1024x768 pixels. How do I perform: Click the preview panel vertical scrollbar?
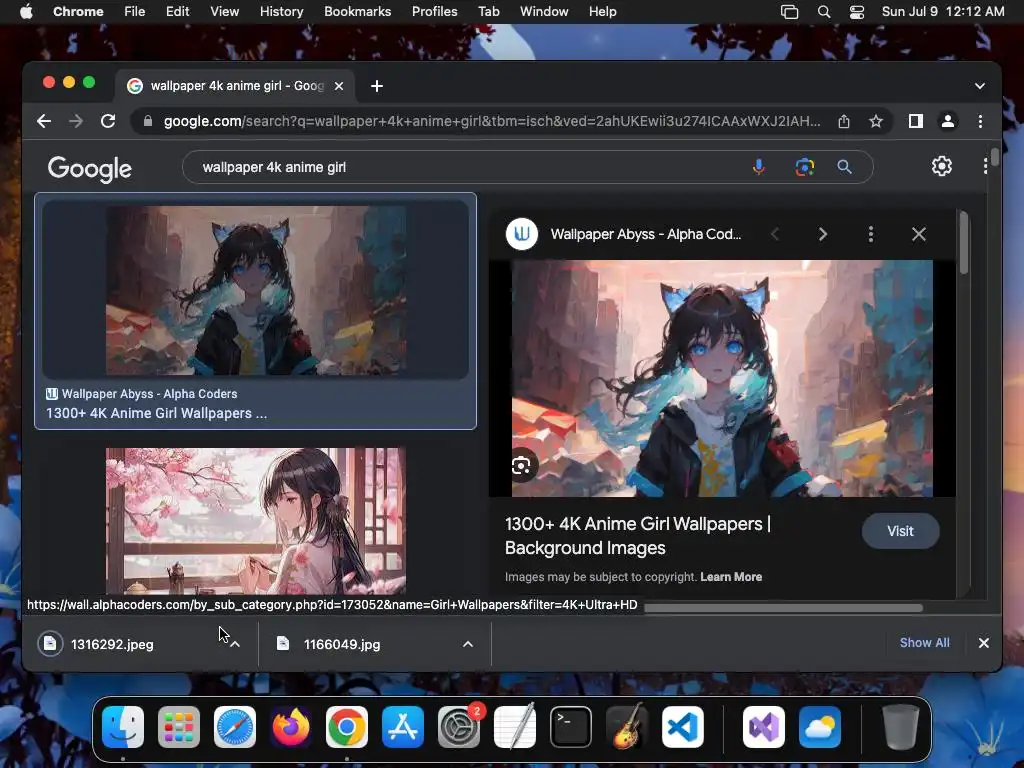click(x=963, y=242)
